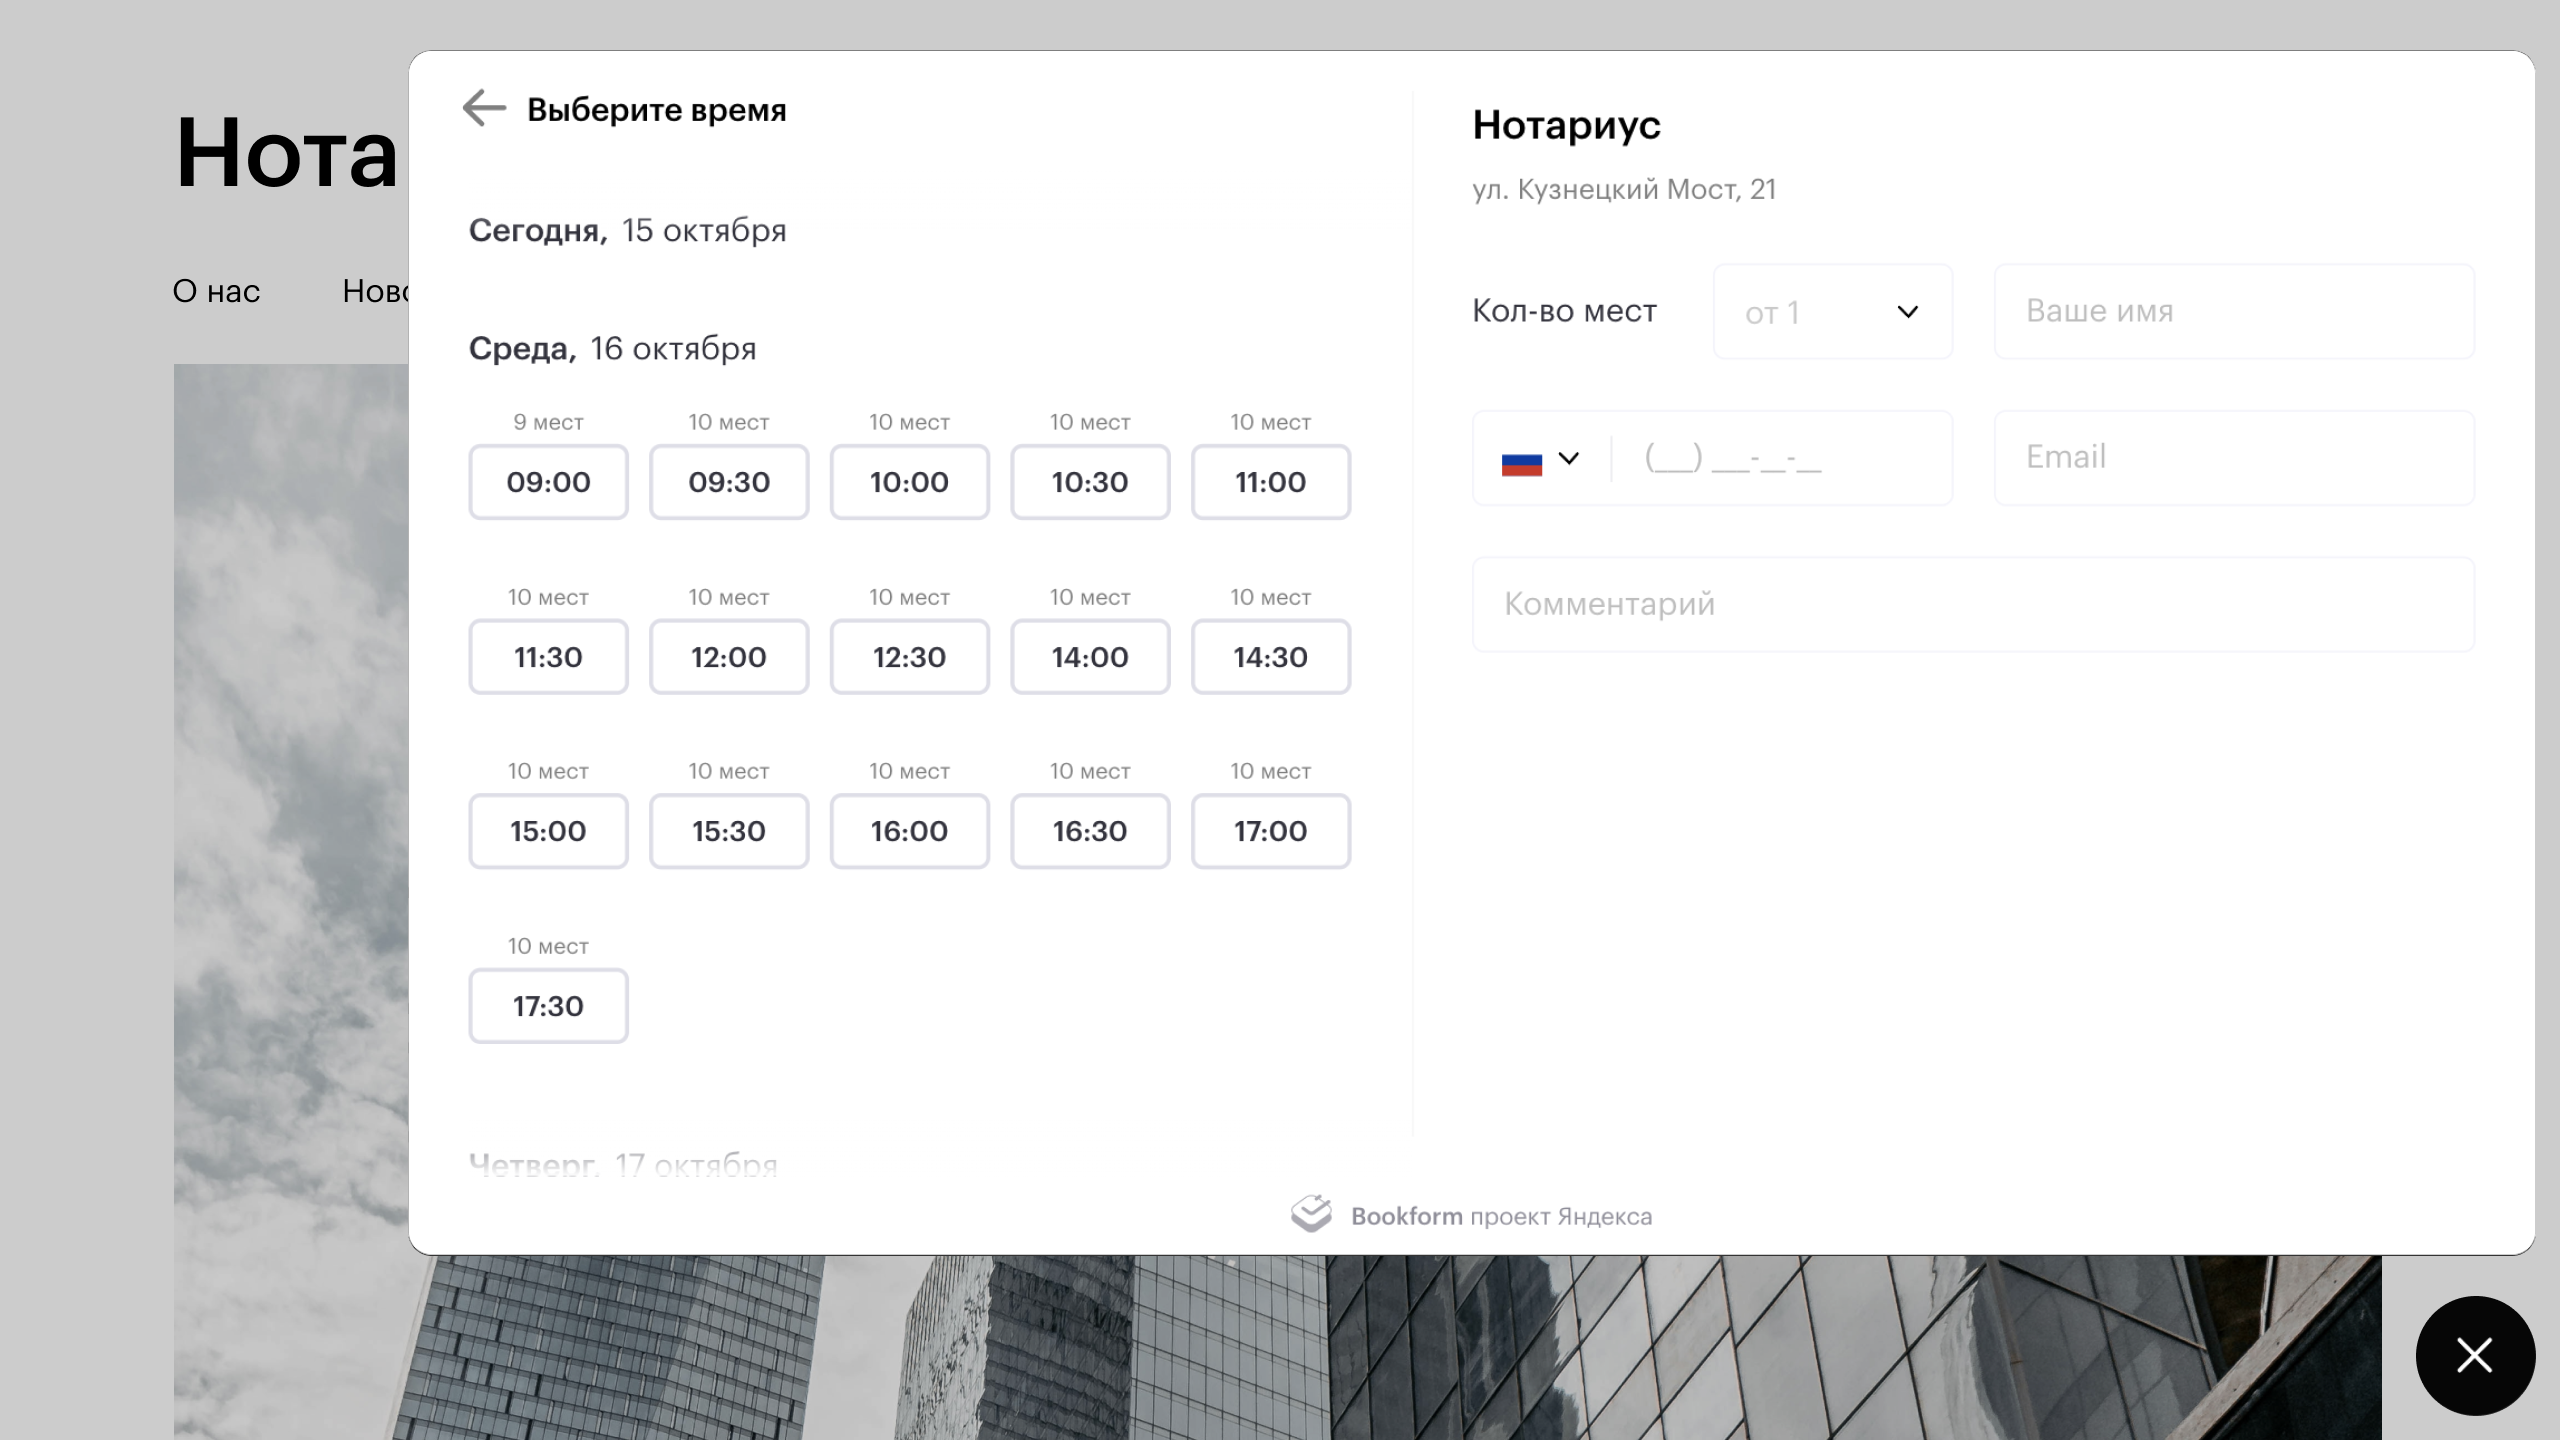Choose the 12:30 time slot
Viewport: 2560px width, 1440px height.
(909, 657)
